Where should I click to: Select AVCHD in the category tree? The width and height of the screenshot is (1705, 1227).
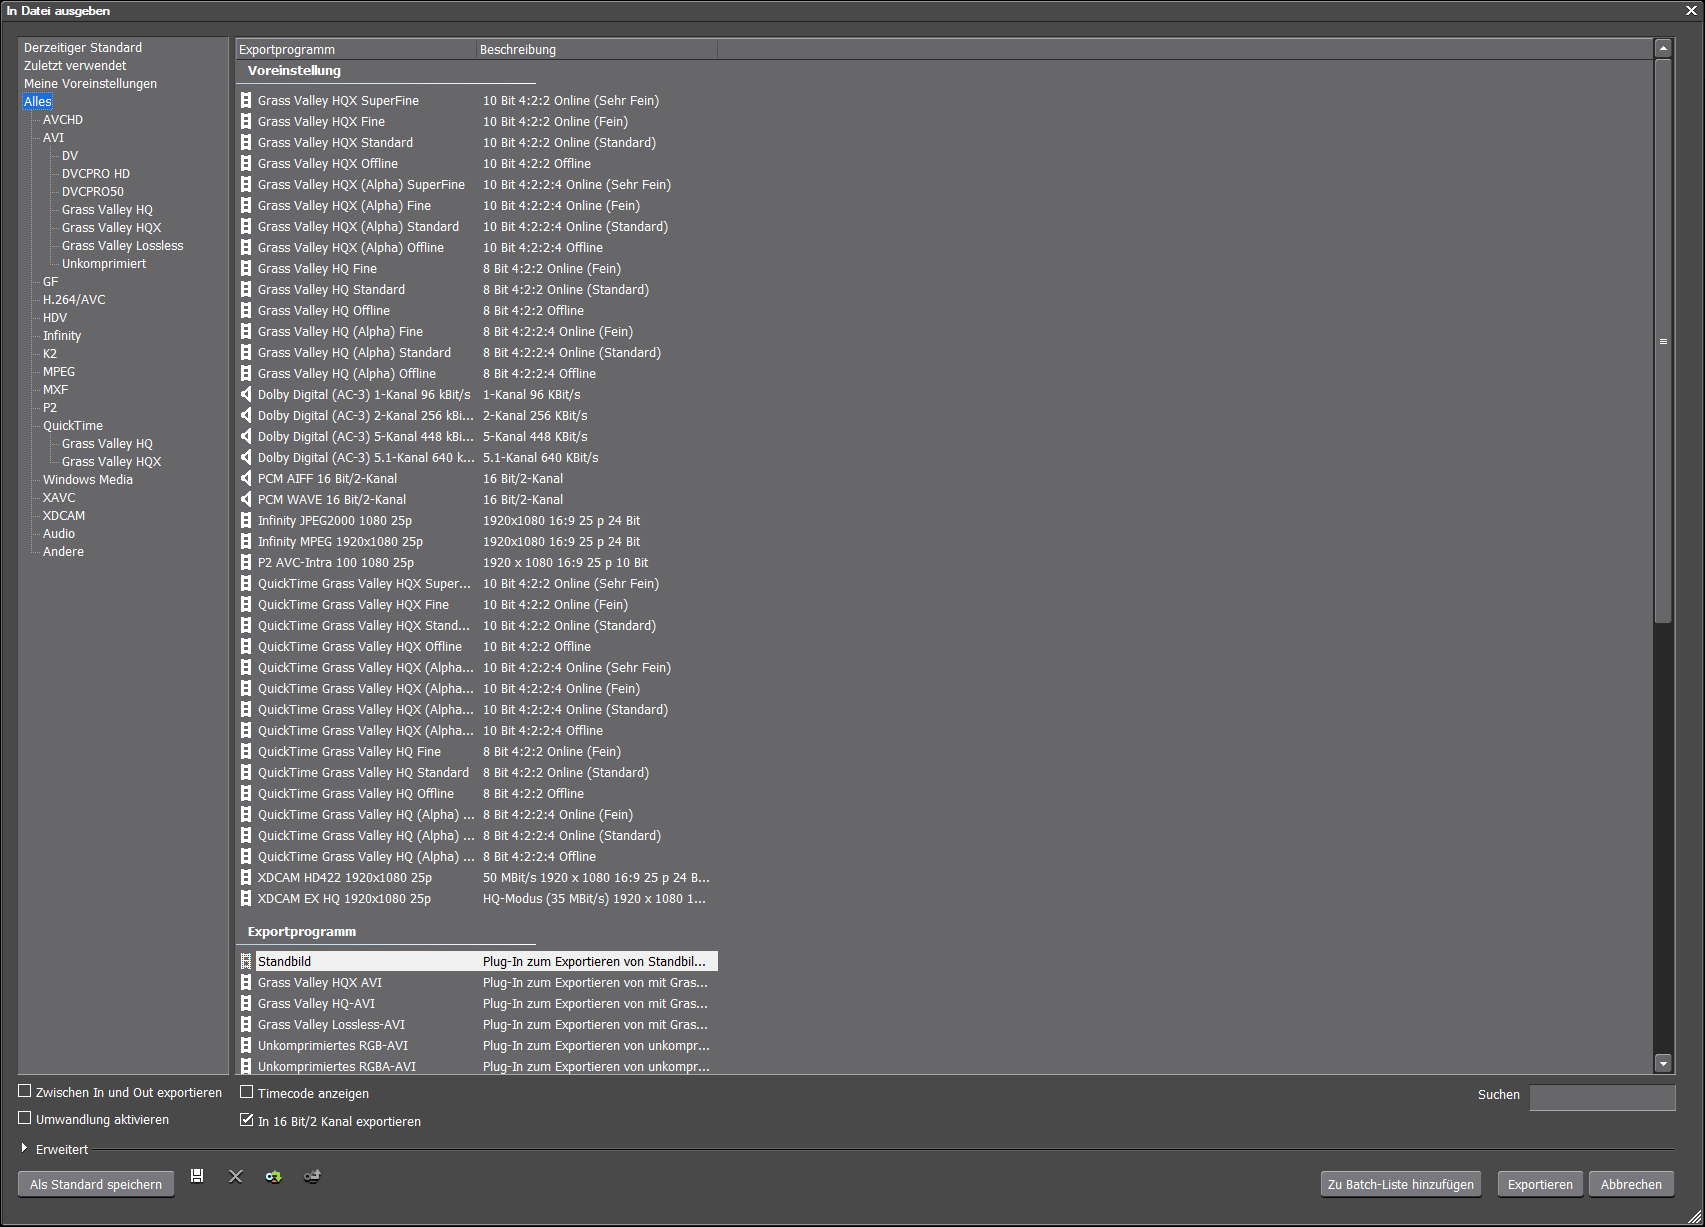click(x=63, y=120)
